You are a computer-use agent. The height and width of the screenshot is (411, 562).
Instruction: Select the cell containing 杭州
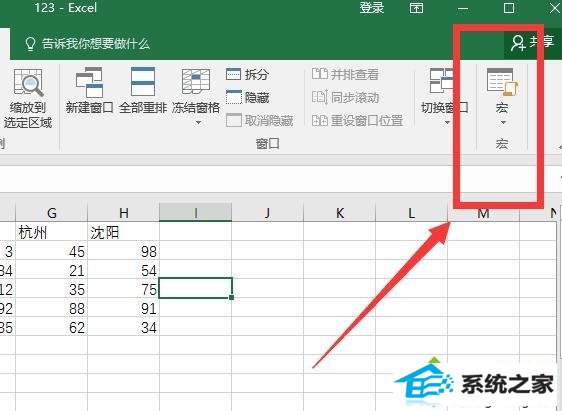pos(52,232)
